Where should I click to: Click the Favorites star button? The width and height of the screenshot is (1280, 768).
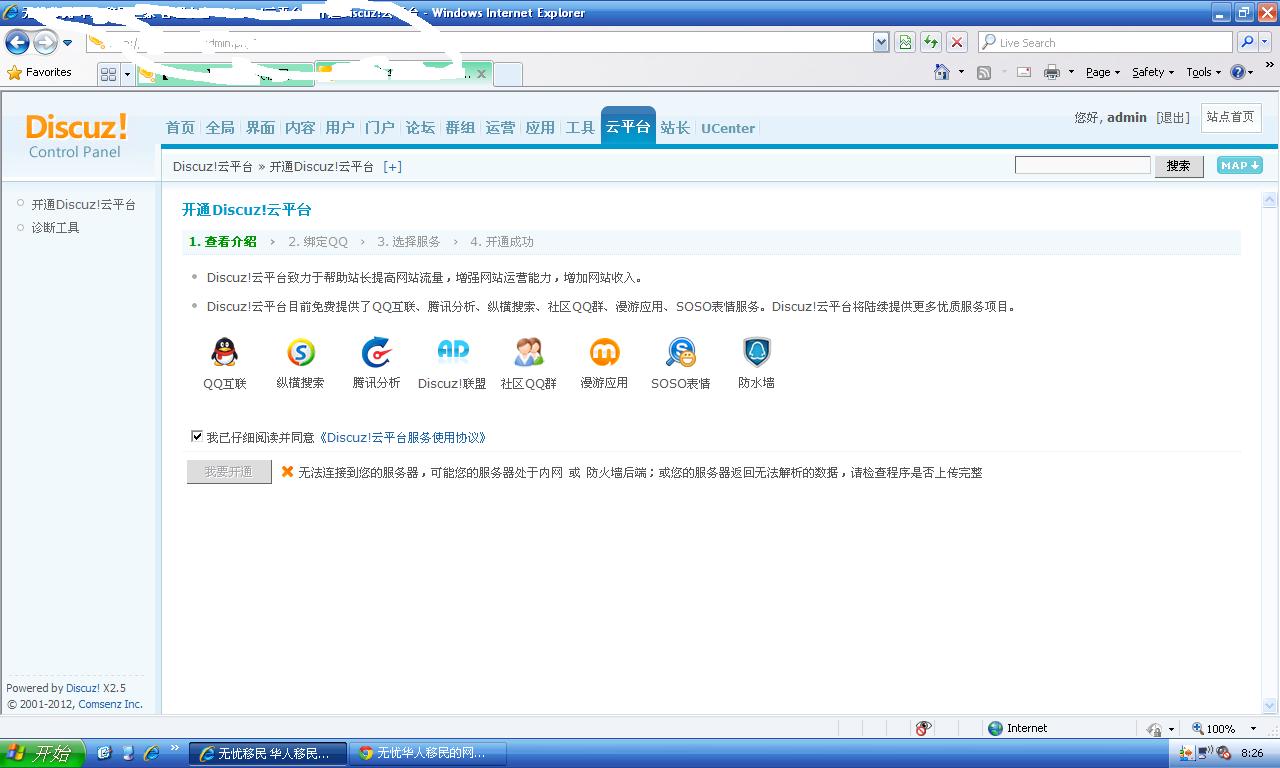pyautogui.click(x=40, y=72)
